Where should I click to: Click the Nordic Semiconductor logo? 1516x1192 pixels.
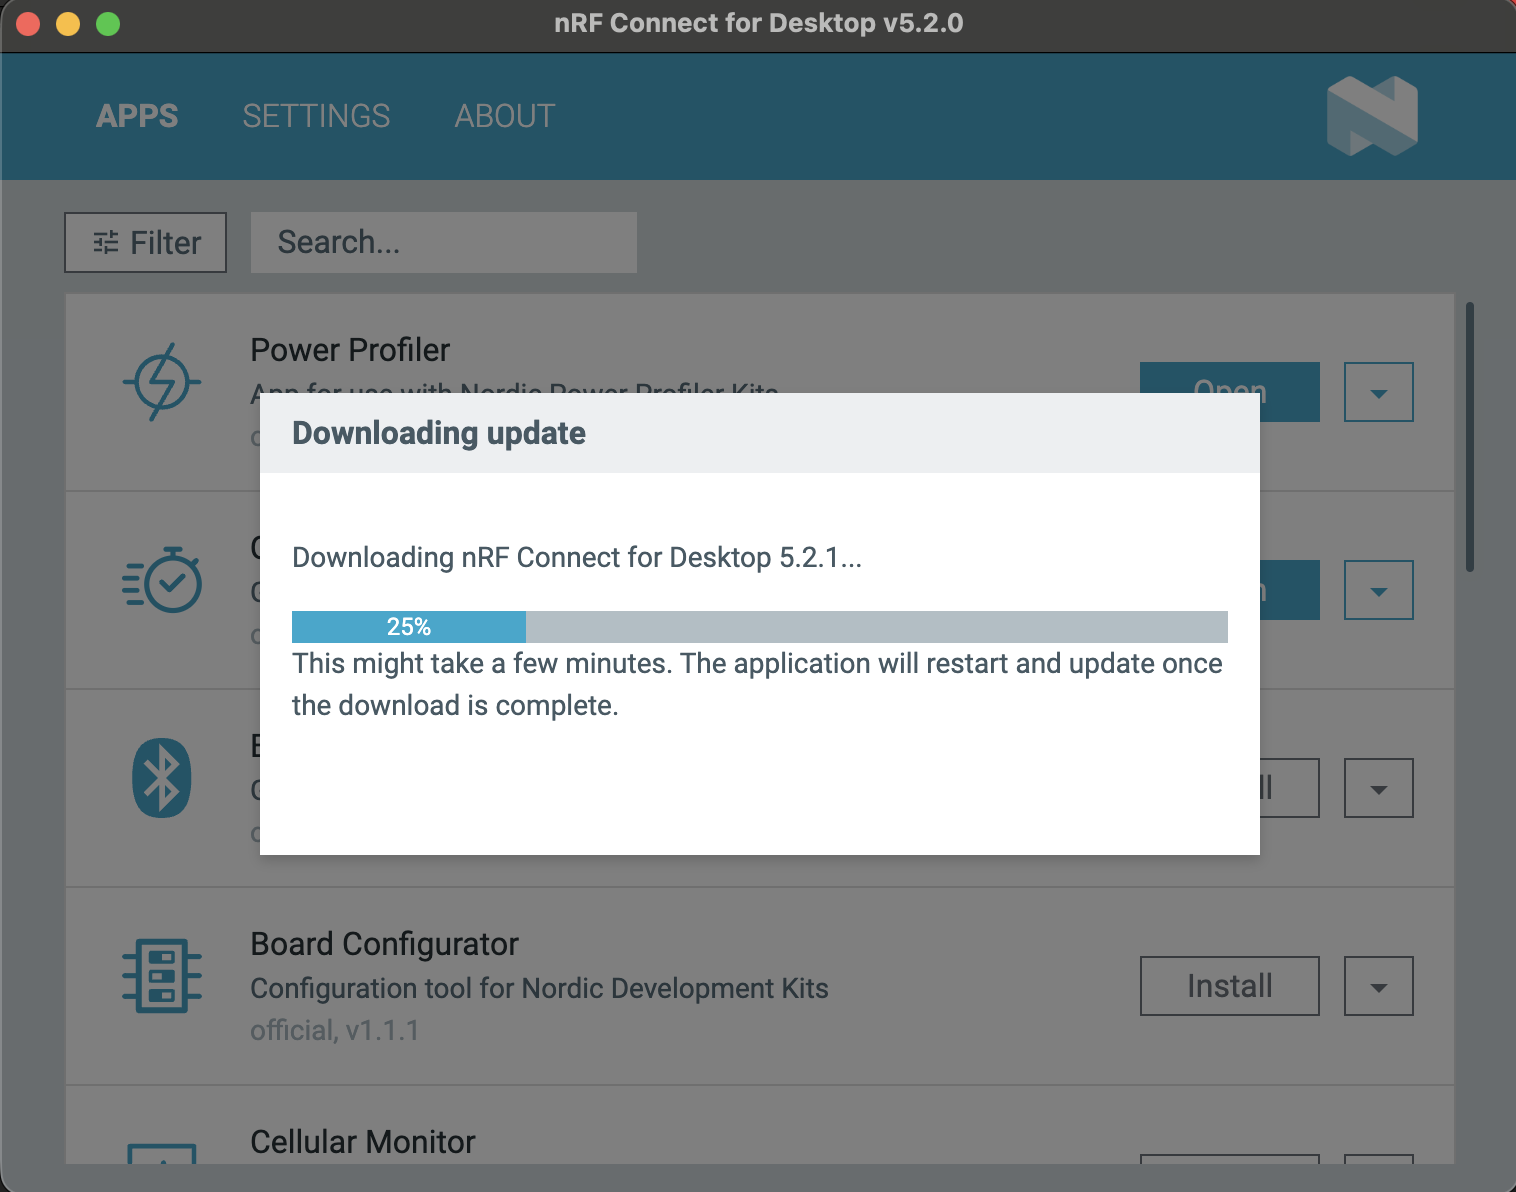[1372, 116]
